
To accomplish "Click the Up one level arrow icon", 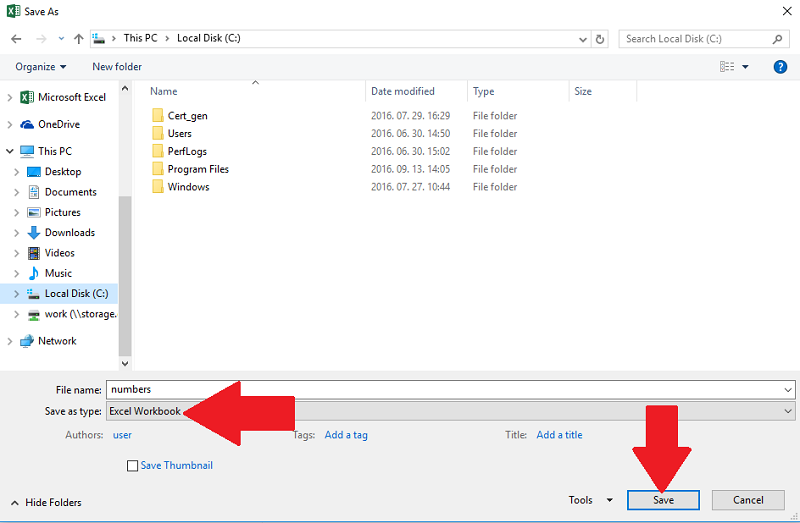I will coord(78,39).
